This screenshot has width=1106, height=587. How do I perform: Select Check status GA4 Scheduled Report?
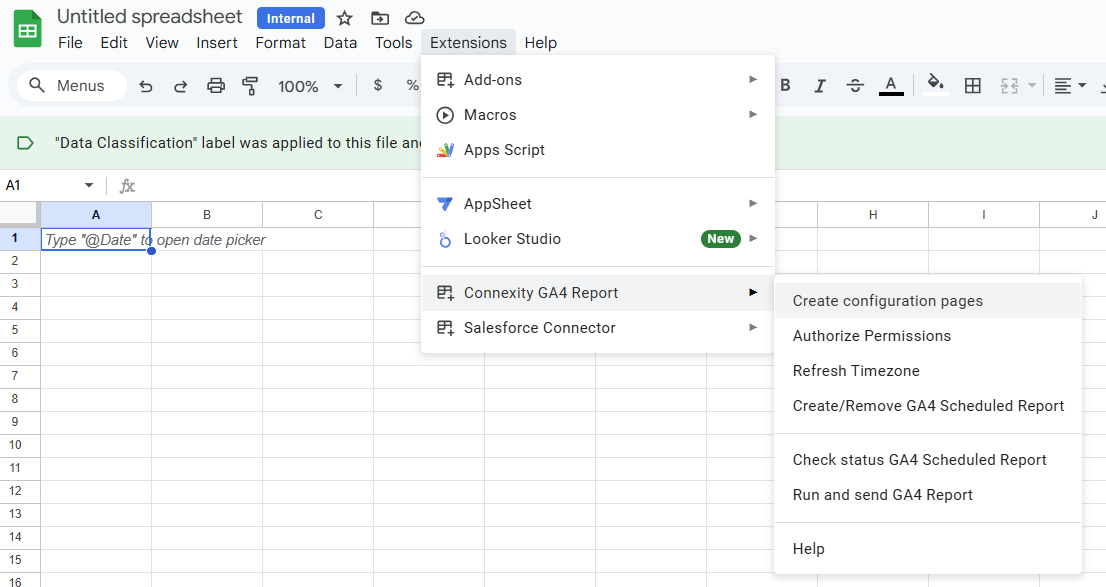(x=928, y=460)
